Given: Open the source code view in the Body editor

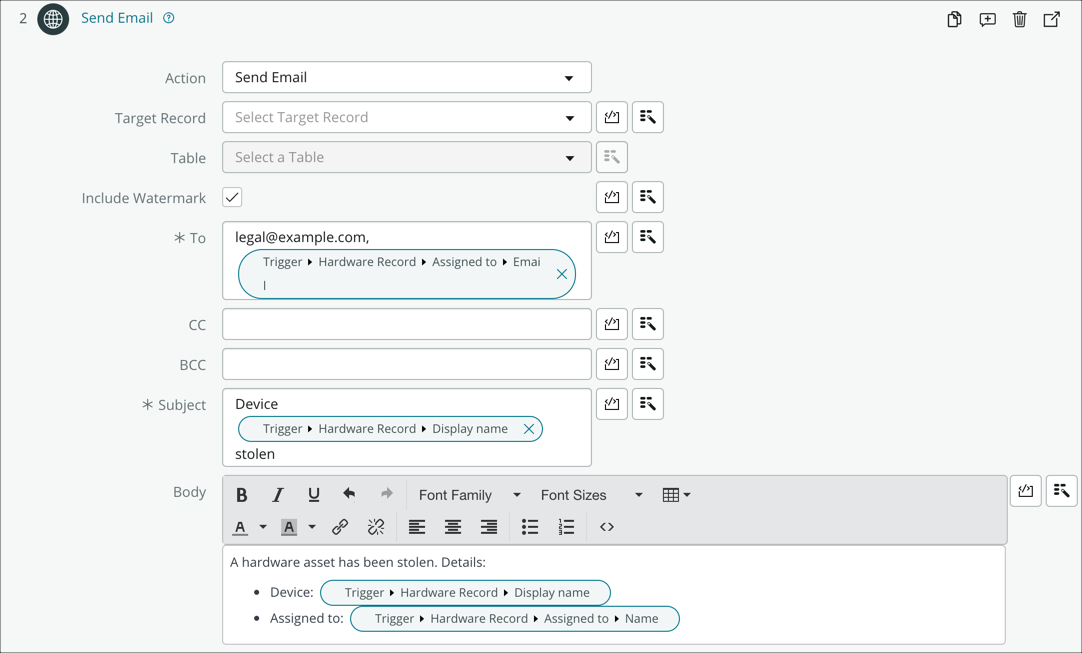Looking at the screenshot, I should pos(606,526).
